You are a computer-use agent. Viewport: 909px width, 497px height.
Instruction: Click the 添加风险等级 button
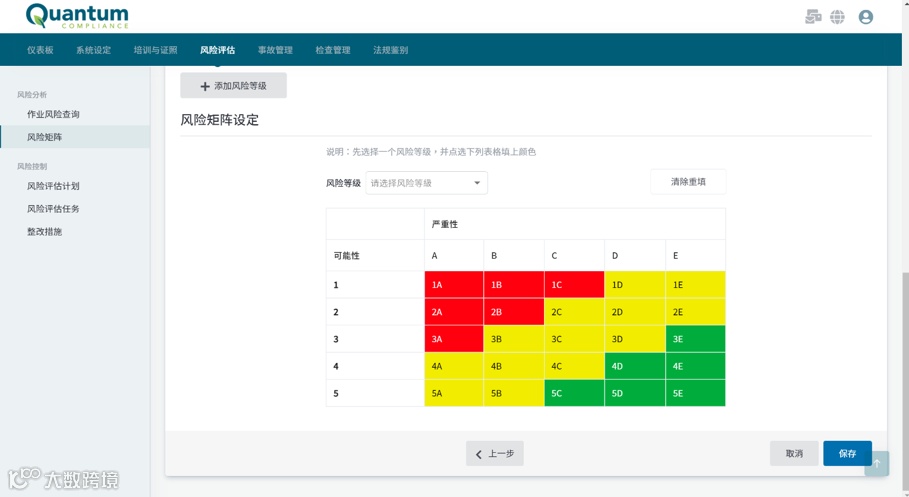point(234,86)
